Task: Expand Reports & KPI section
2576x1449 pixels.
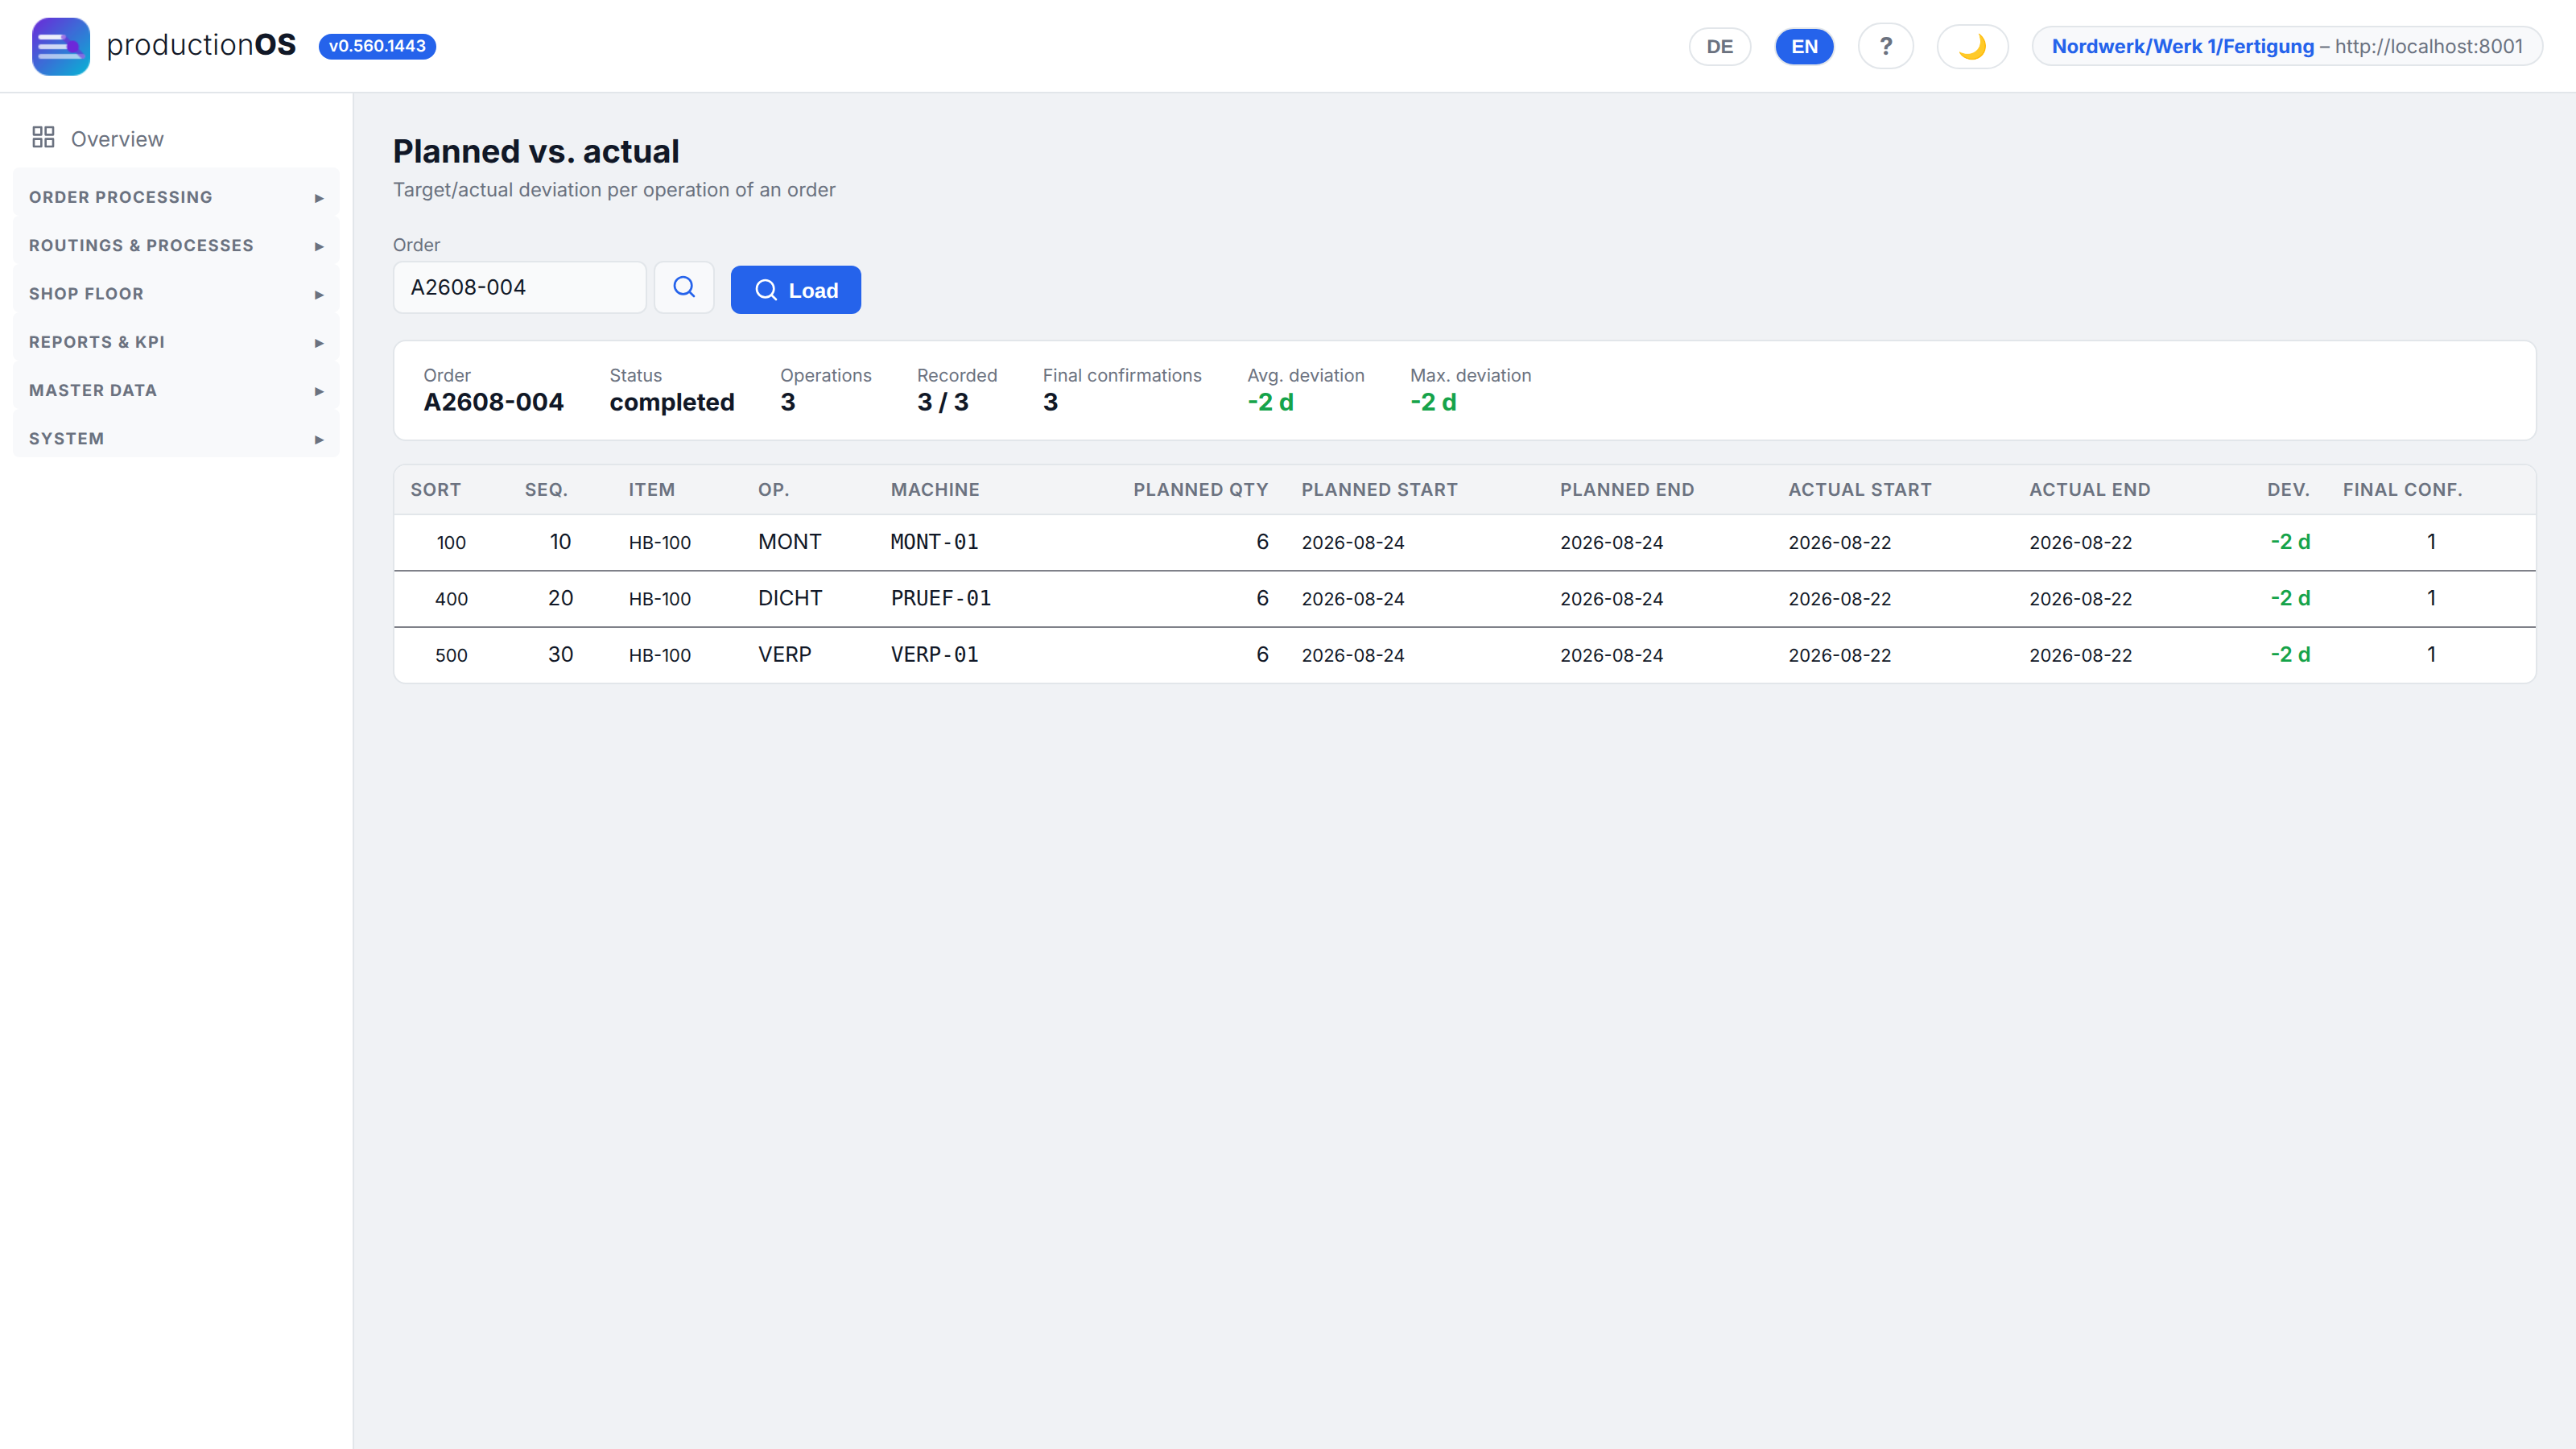Action: coord(176,342)
